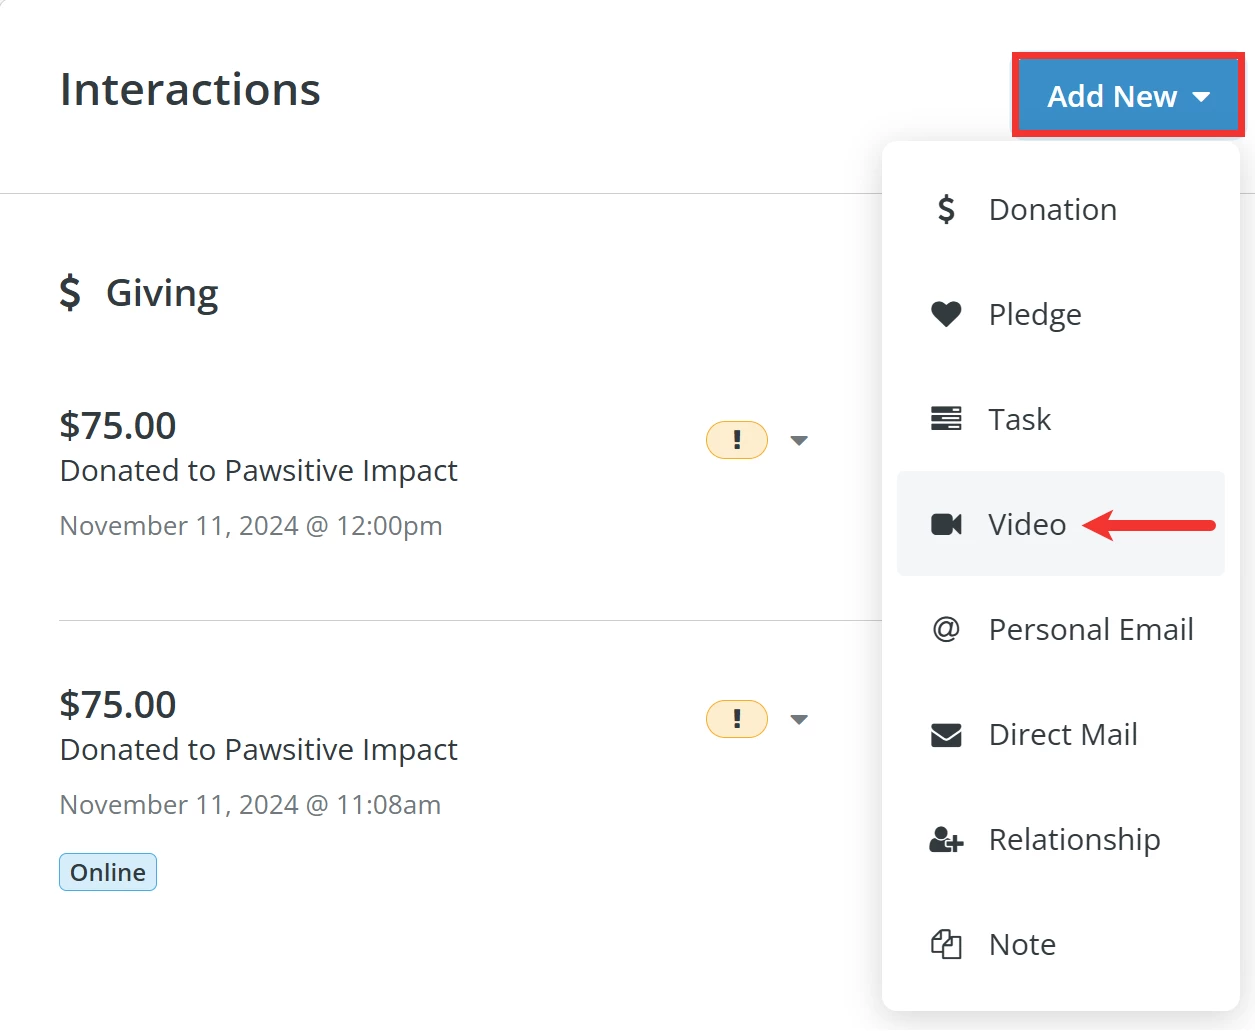Choose Pledge menu item
The height and width of the screenshot is (1031, 1255).
click(1035, 315)
